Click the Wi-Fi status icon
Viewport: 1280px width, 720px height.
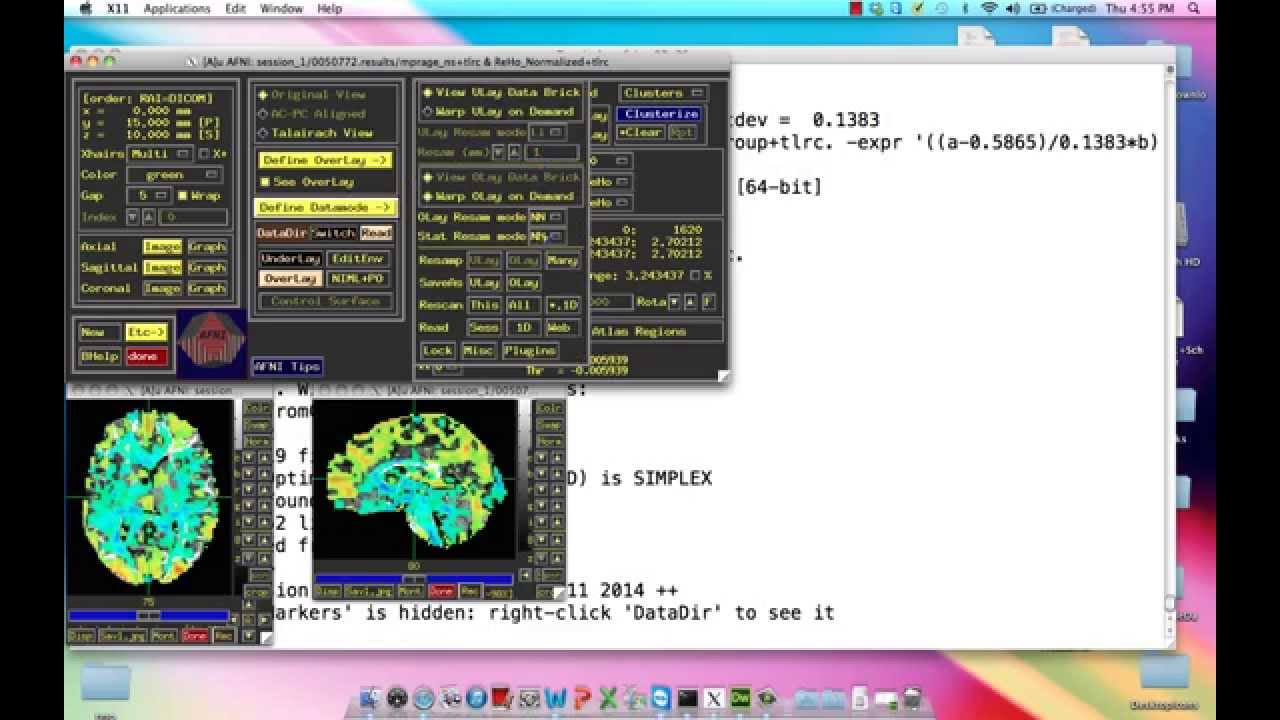pyautogui.click(x=989, y=8)
